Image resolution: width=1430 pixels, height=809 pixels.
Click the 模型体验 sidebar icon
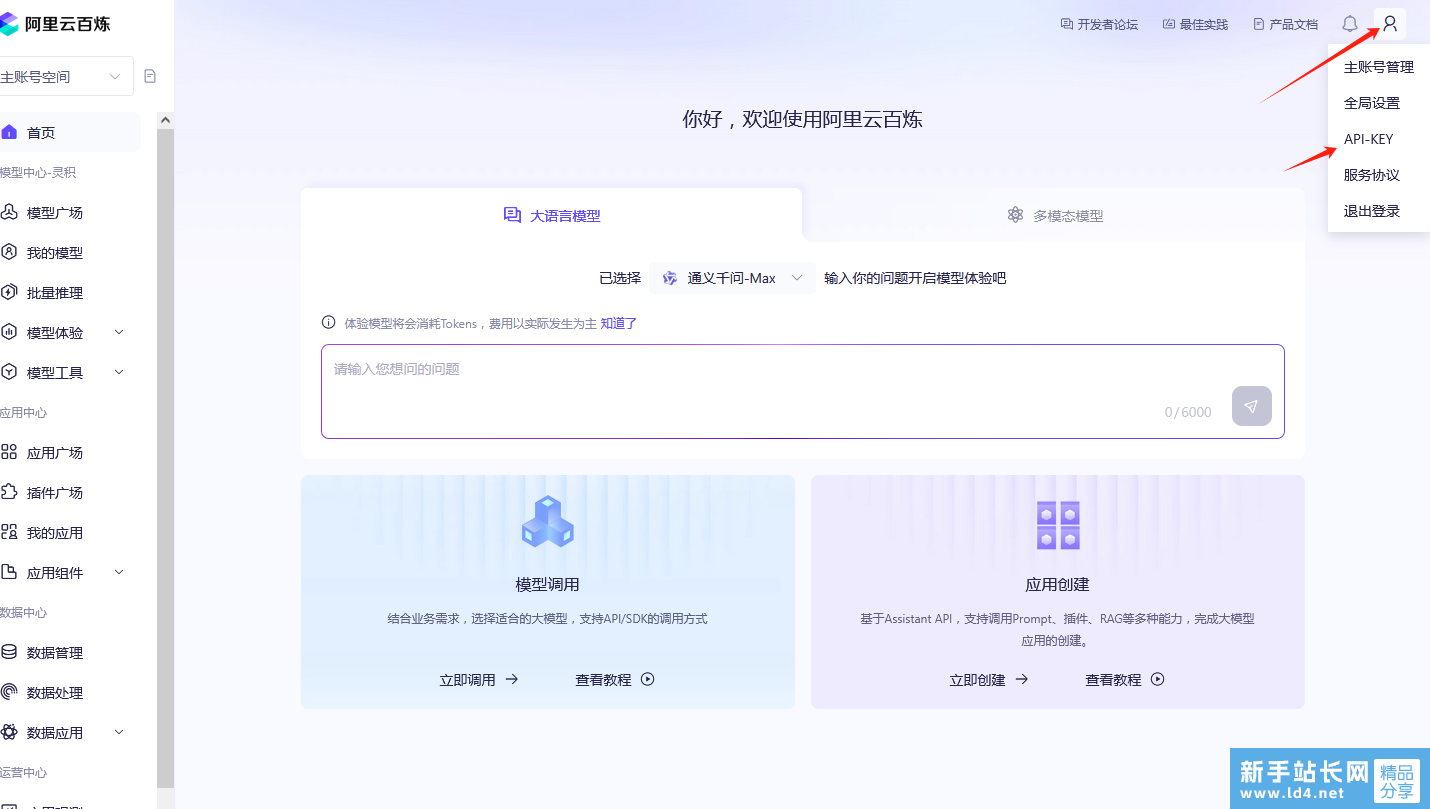click(9, 332)
